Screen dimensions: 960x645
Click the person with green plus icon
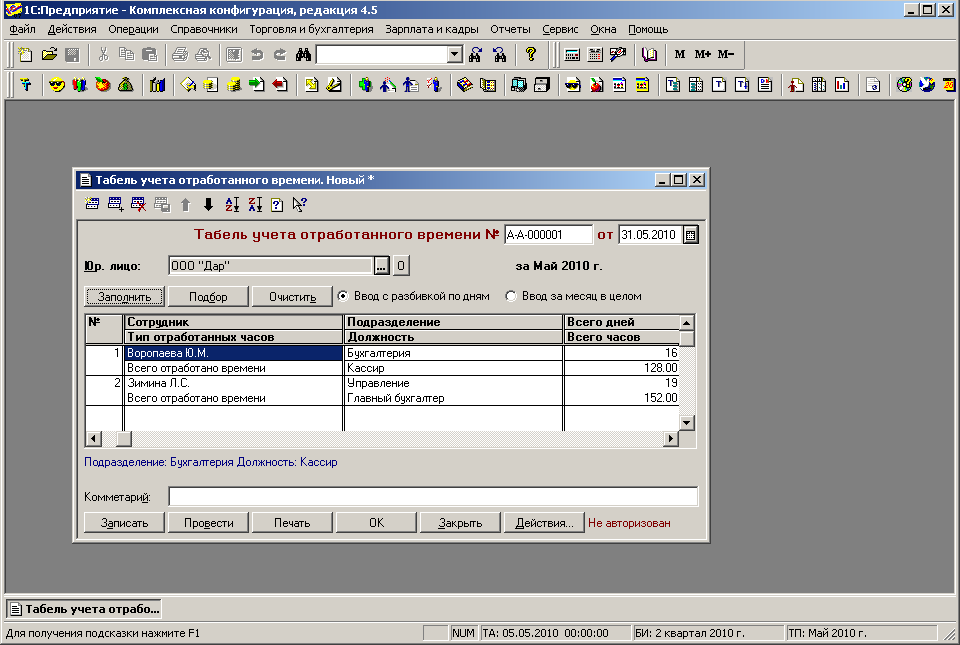point(365,85)
